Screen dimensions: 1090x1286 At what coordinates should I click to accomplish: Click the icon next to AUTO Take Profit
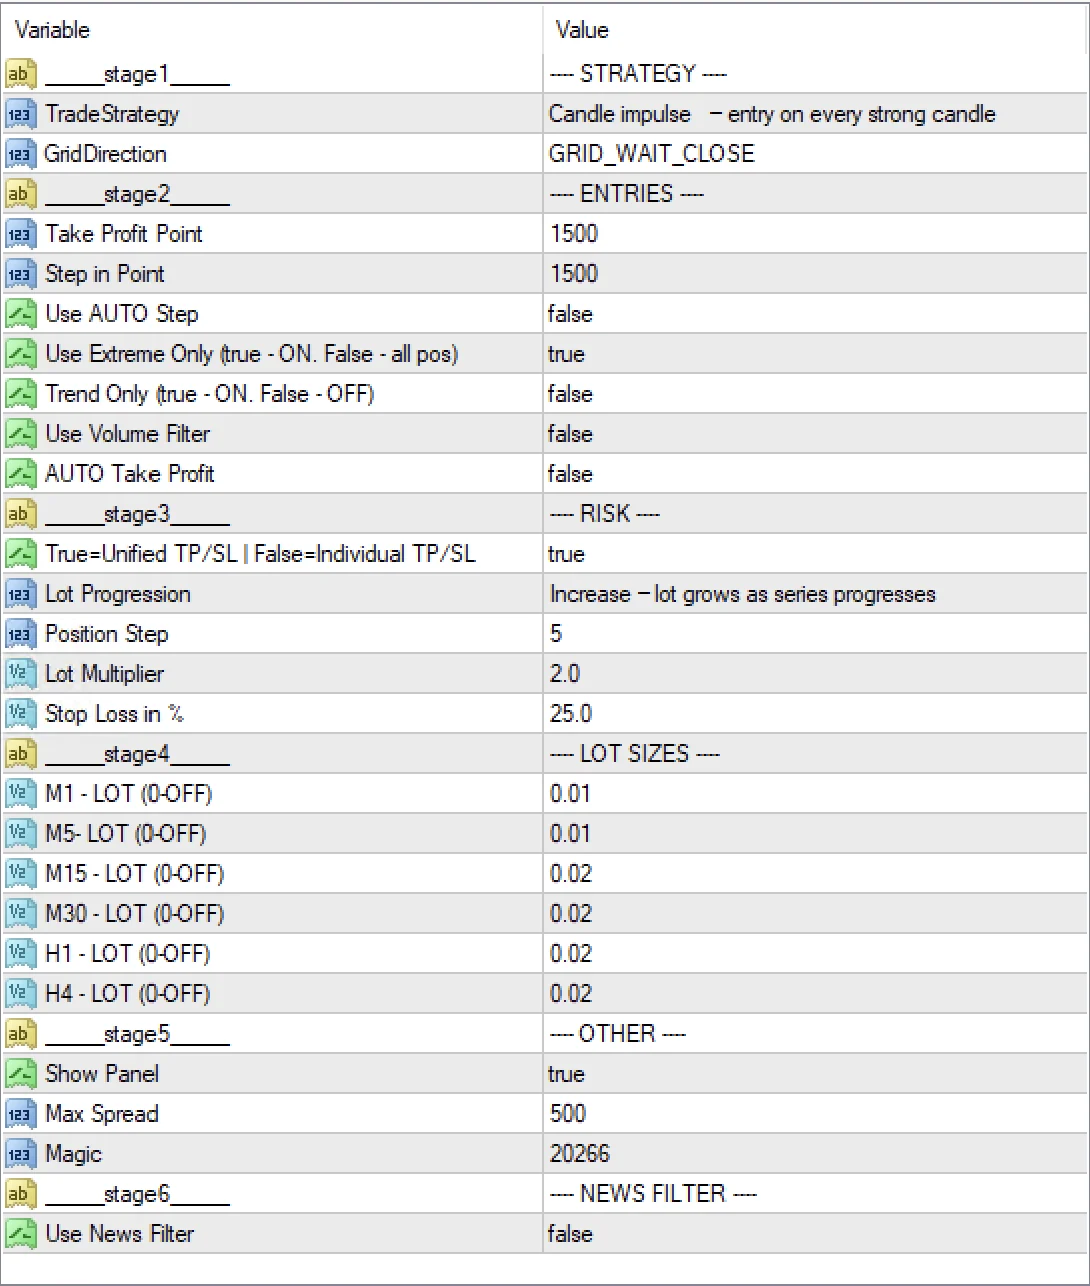click(21, 474)
